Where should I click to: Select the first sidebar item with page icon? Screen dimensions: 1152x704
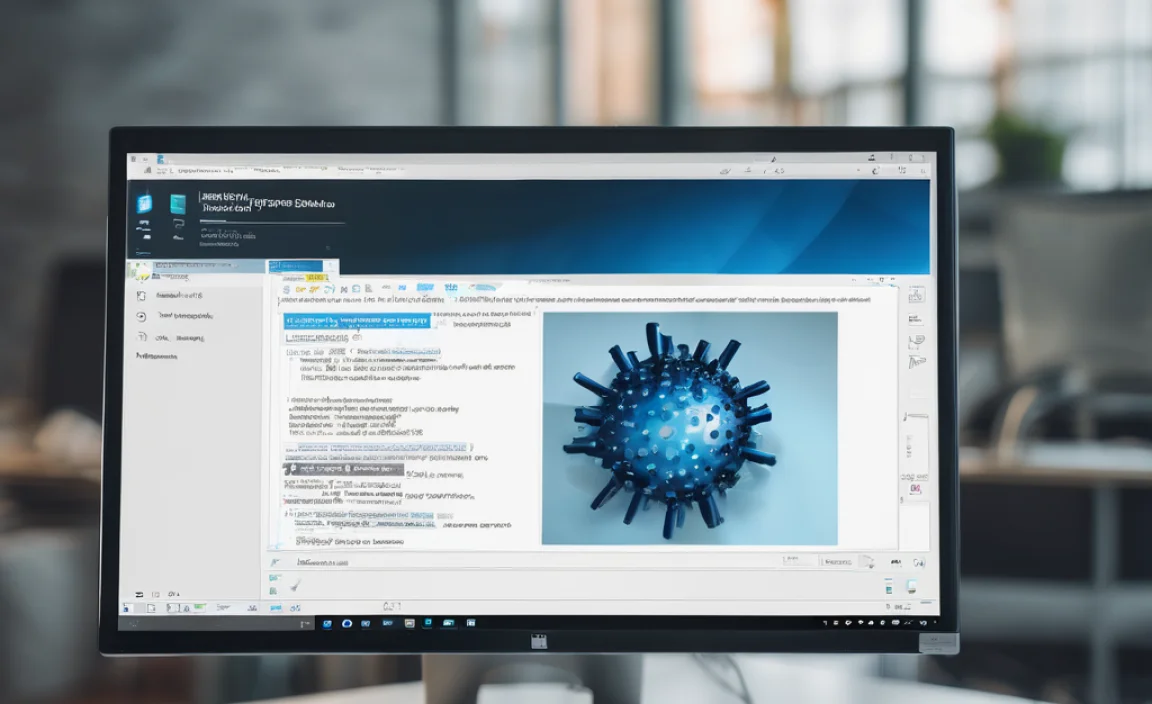click(x=141, y=296)
